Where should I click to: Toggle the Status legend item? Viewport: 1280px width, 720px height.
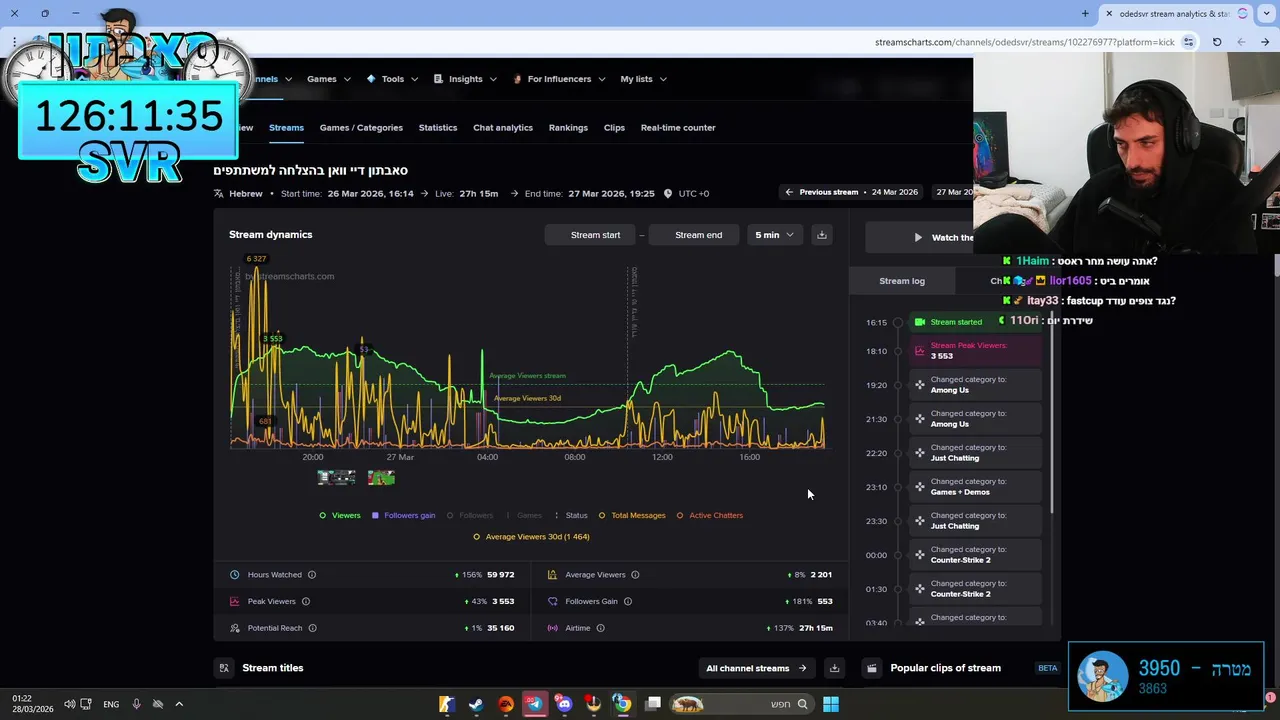click(571, 515)
